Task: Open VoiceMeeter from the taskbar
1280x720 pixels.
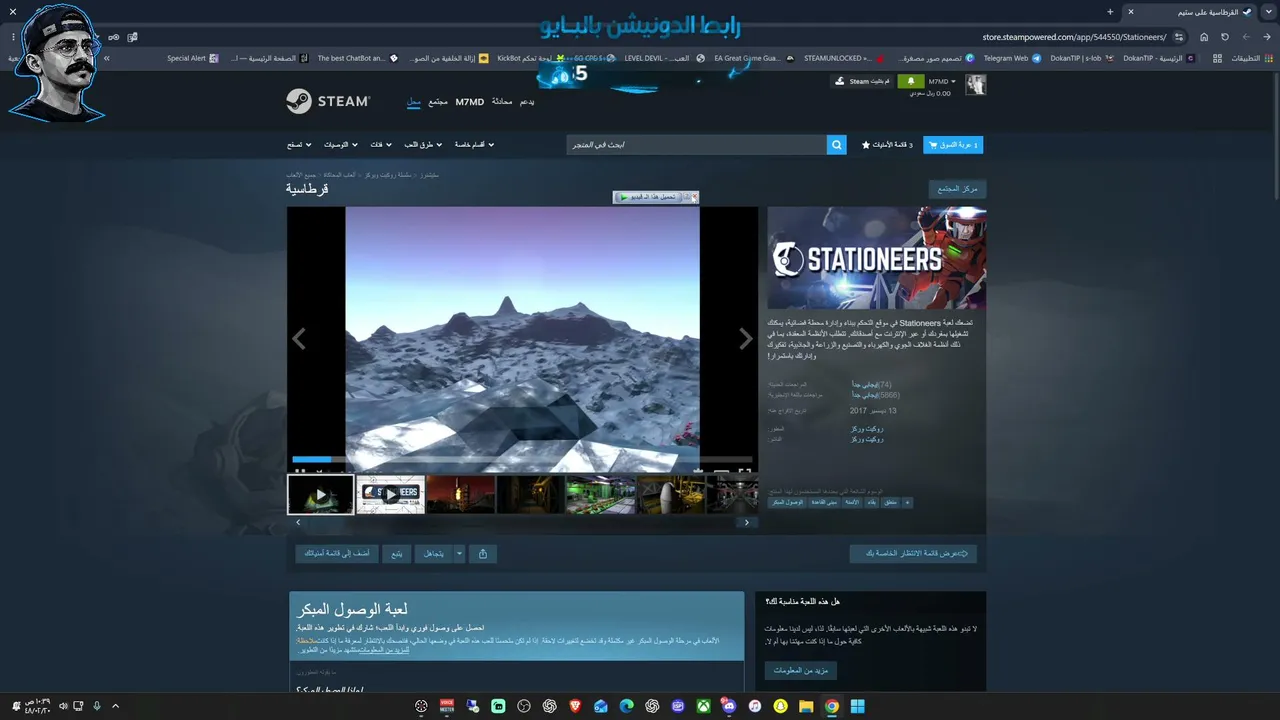Action: (447, 706)
